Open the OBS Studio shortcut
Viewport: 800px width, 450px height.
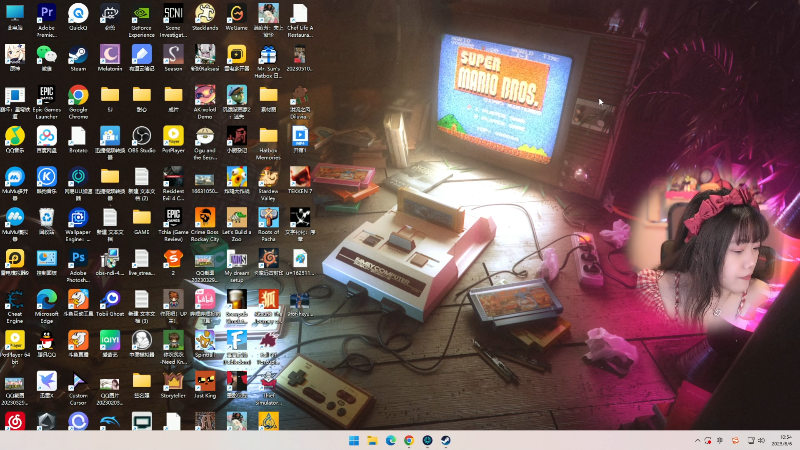pos(141,140)
